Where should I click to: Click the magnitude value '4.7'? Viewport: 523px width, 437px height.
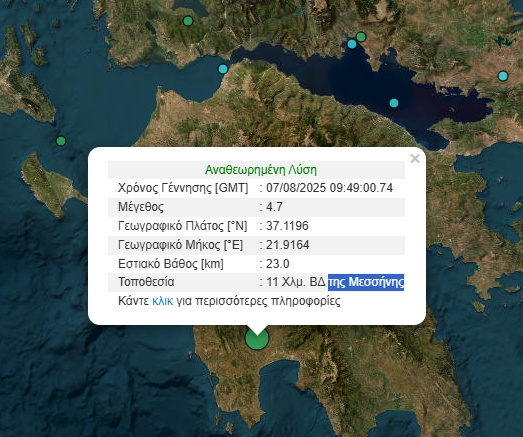pos(274,207)
